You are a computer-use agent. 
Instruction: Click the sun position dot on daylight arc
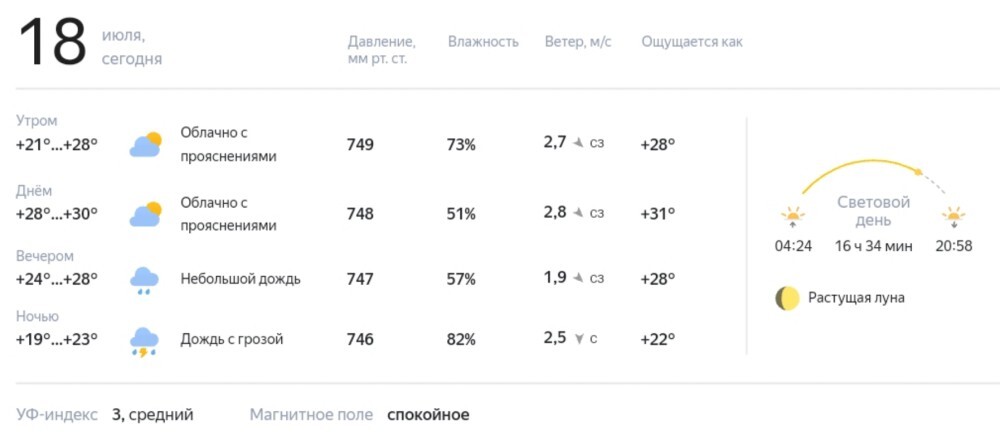click(x=918, y=172)
